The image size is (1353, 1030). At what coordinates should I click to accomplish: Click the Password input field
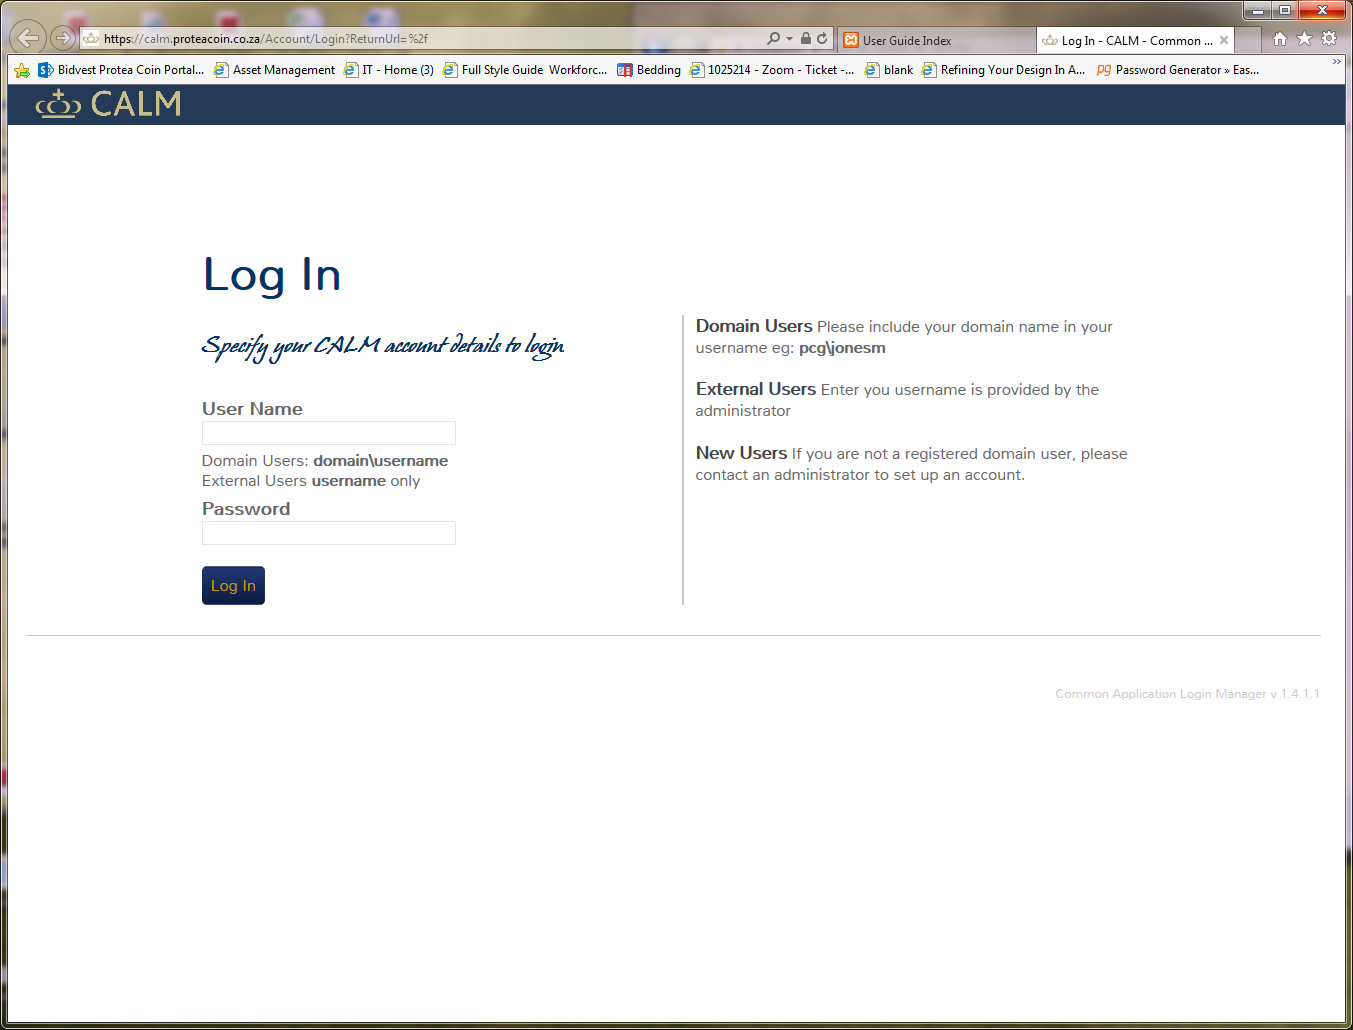pyautogui.click(x=329, y=533)
